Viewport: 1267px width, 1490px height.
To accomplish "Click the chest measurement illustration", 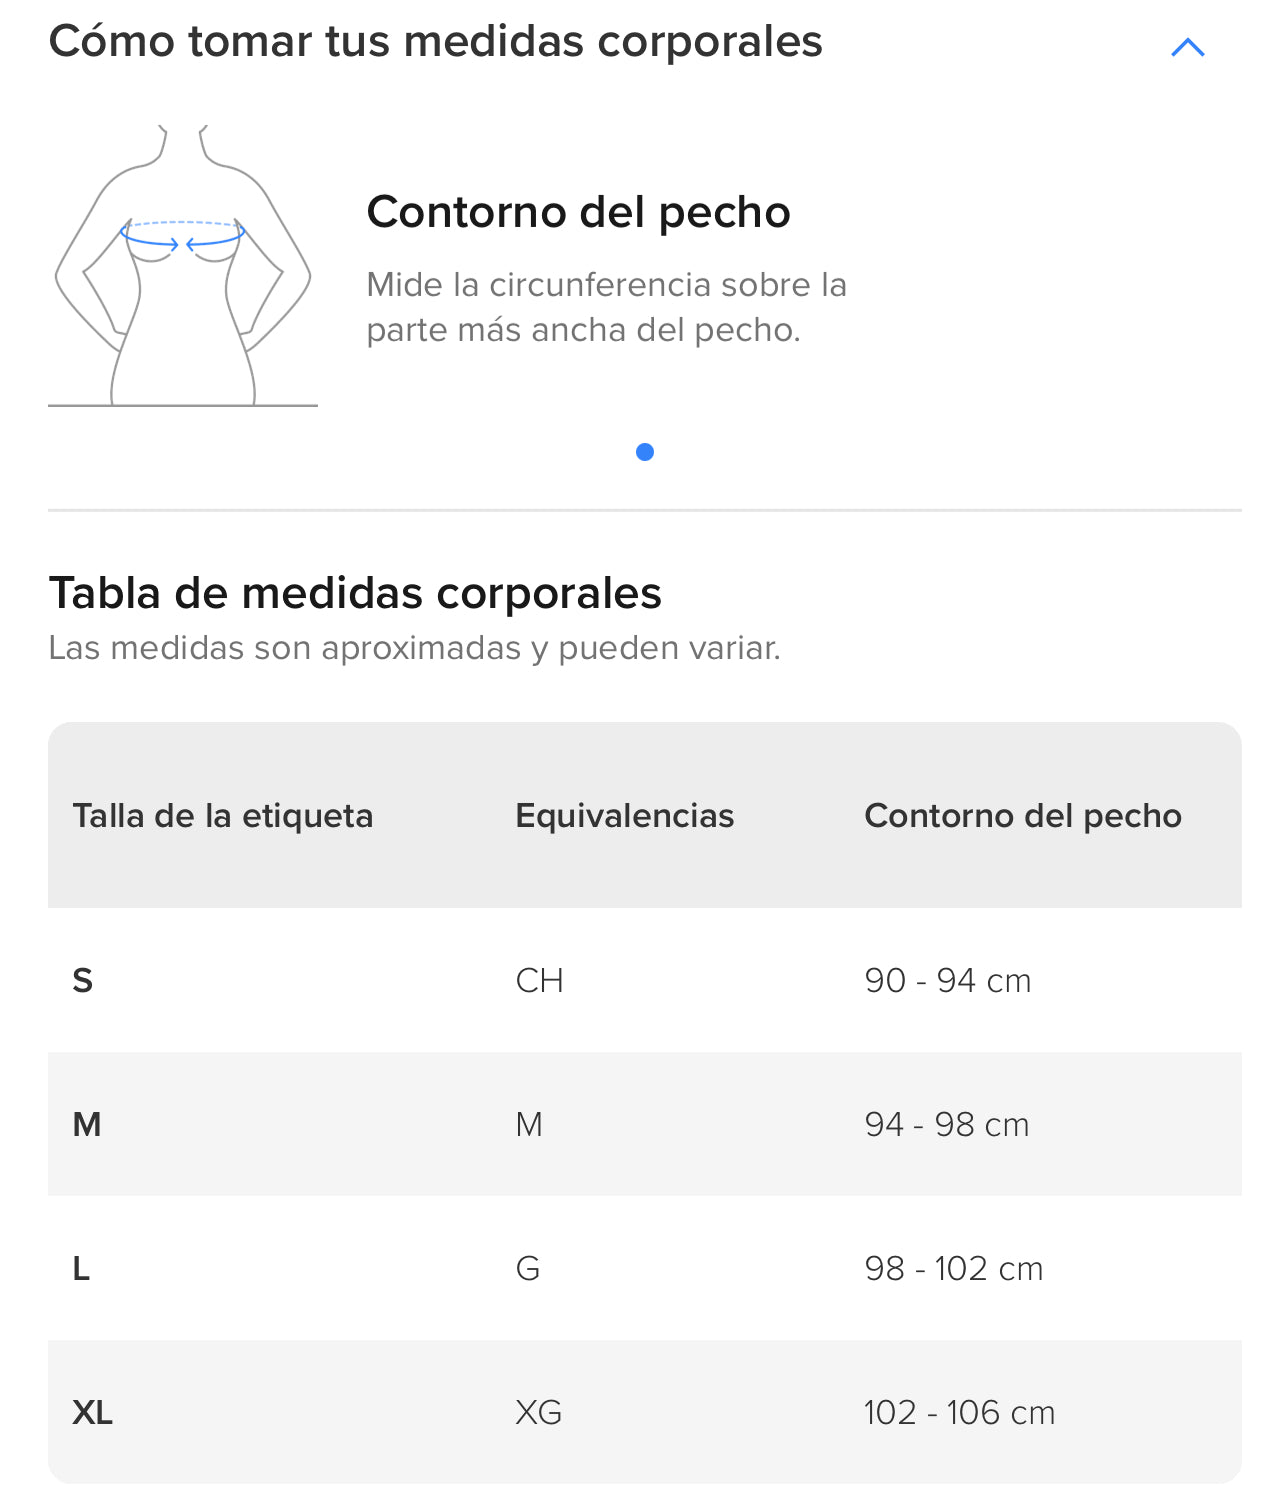I will click(x=183, y=266).
